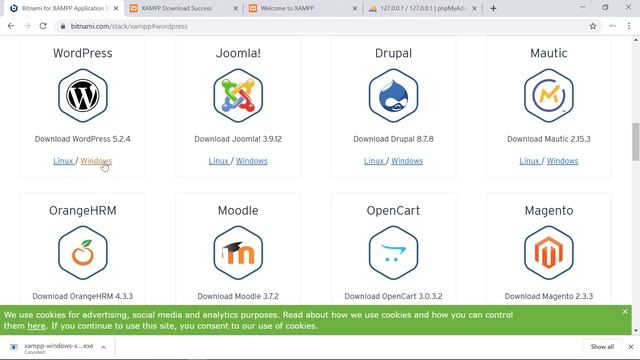Click WordPress Linux download link
The width and height of the screenshot is (640, 360).
click(63, 161)
